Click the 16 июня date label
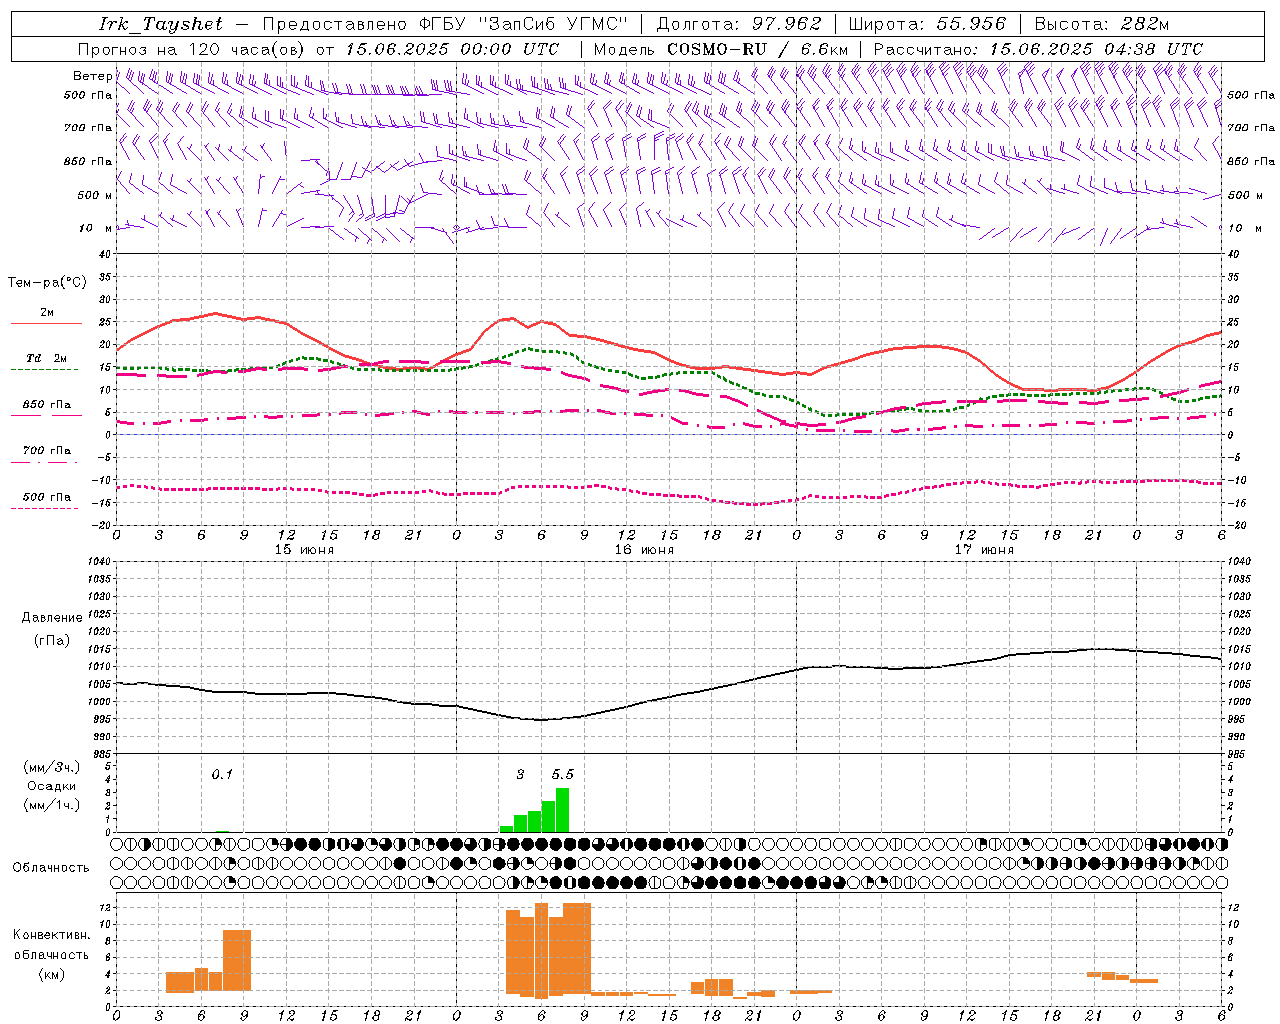 pos(644,550)
